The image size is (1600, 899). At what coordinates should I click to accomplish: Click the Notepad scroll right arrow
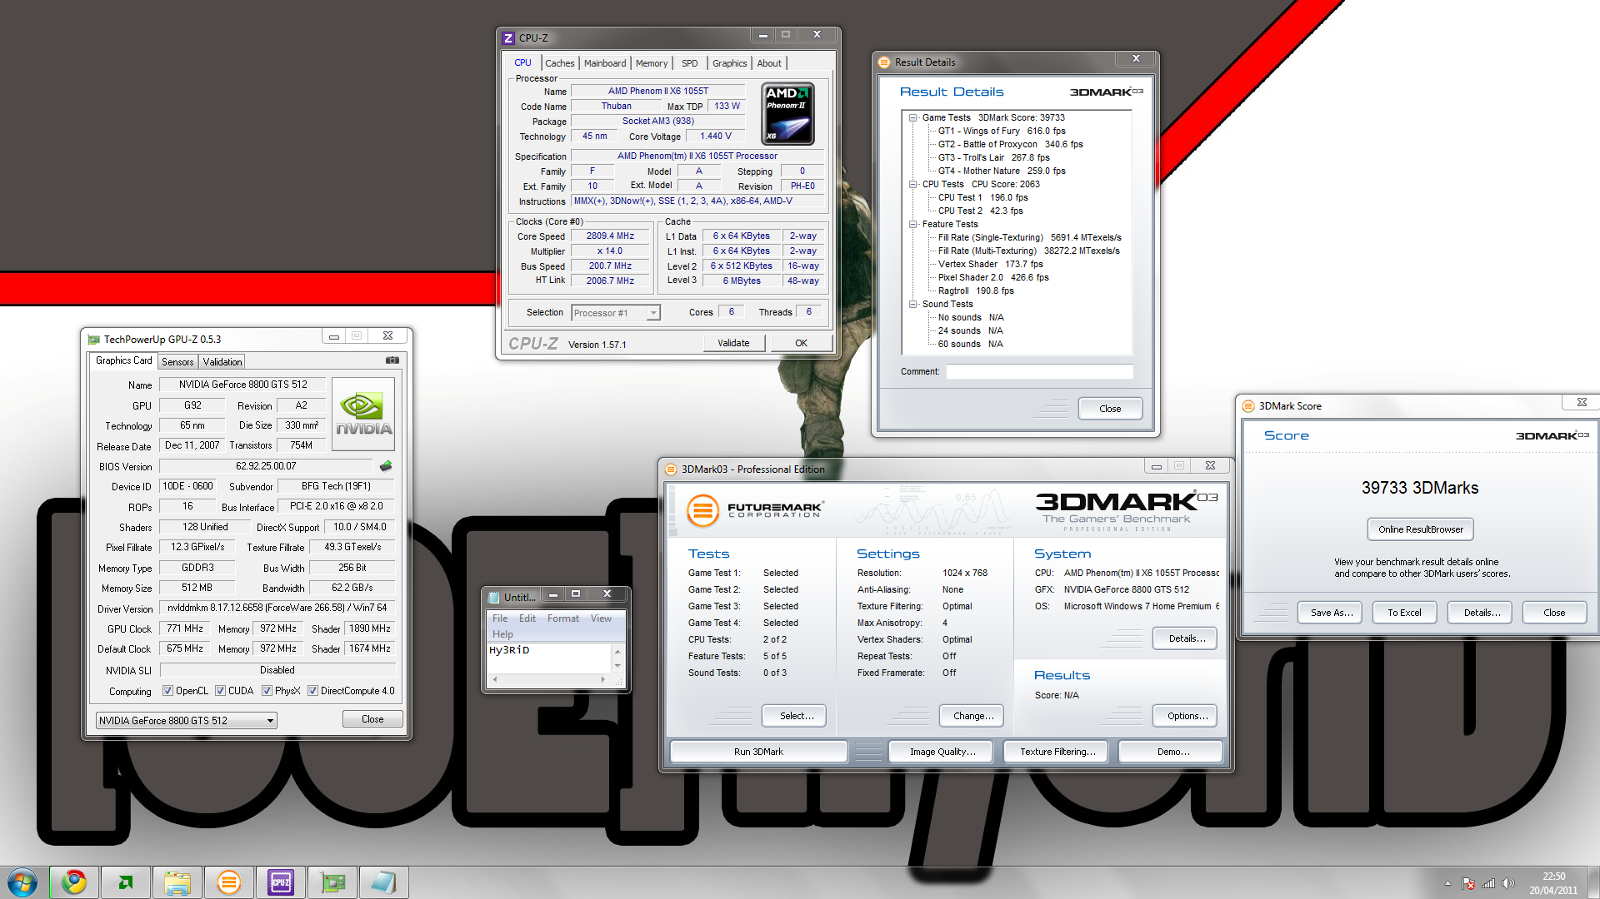(603, 679)
